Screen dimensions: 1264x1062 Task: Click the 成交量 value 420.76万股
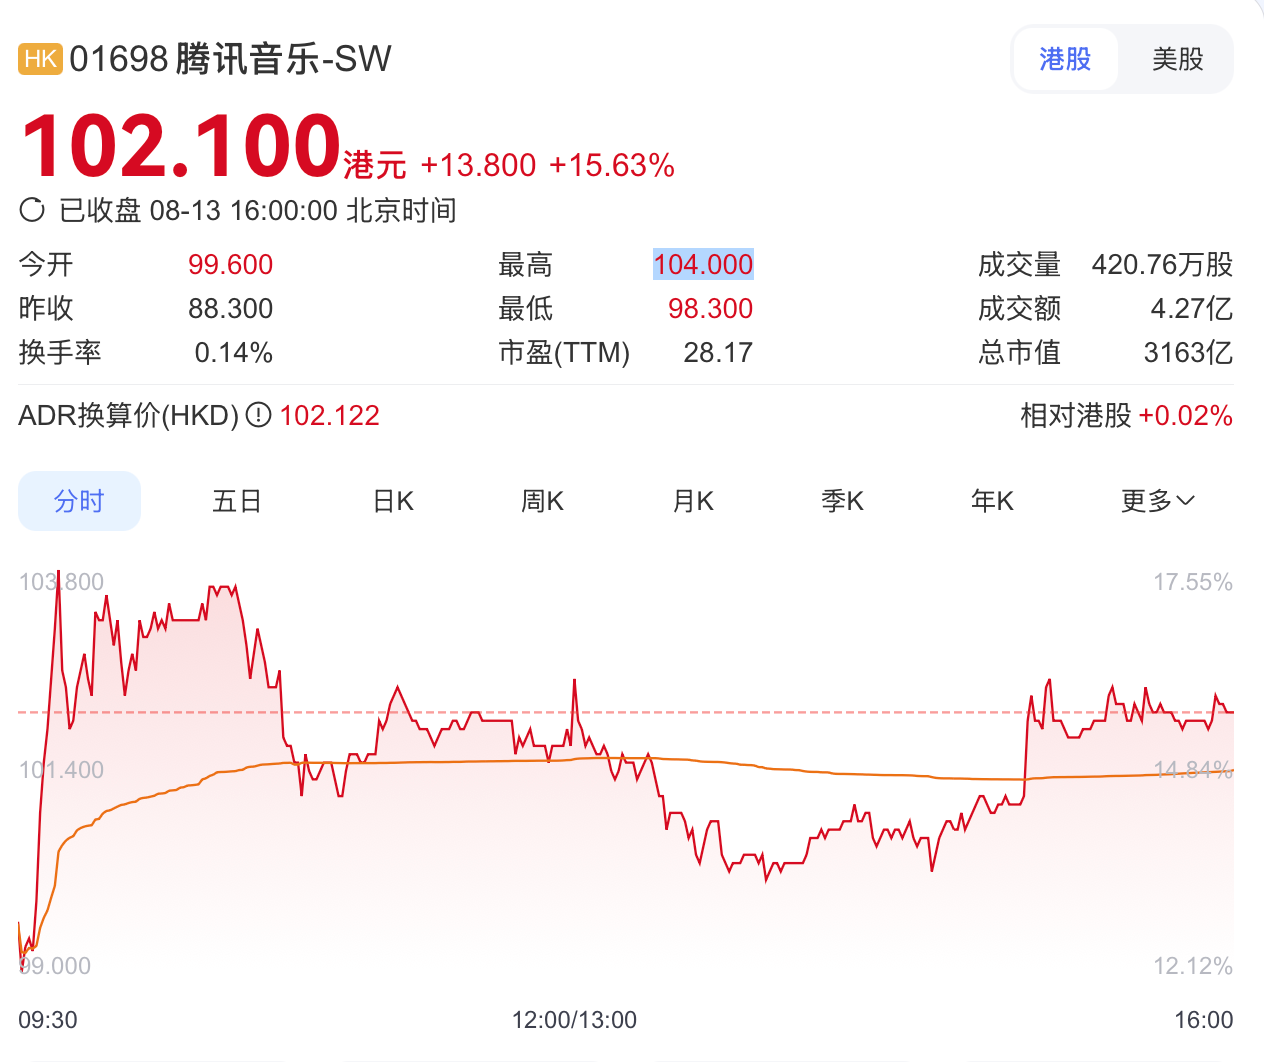click(x=1162, y=264)
